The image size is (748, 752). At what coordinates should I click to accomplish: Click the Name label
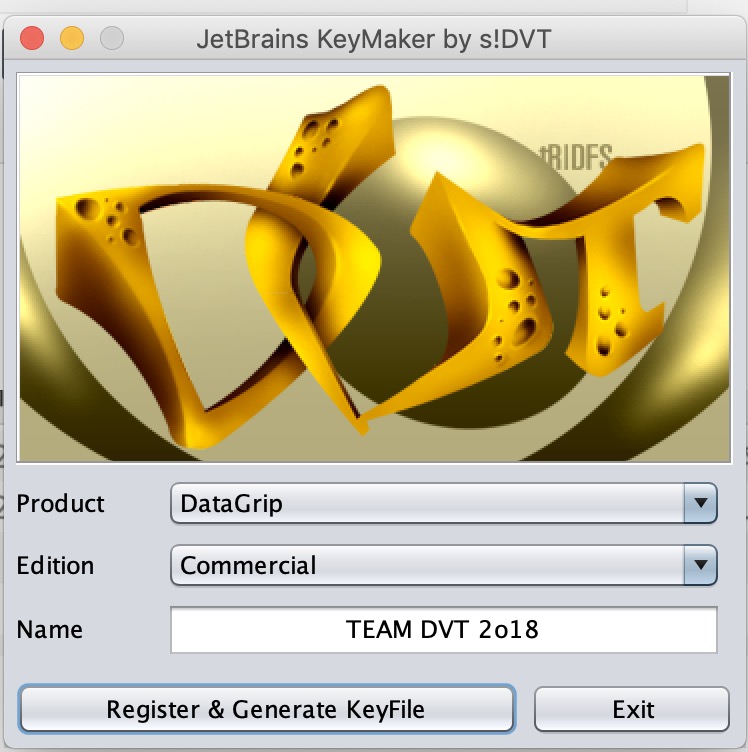pos(50,630)
